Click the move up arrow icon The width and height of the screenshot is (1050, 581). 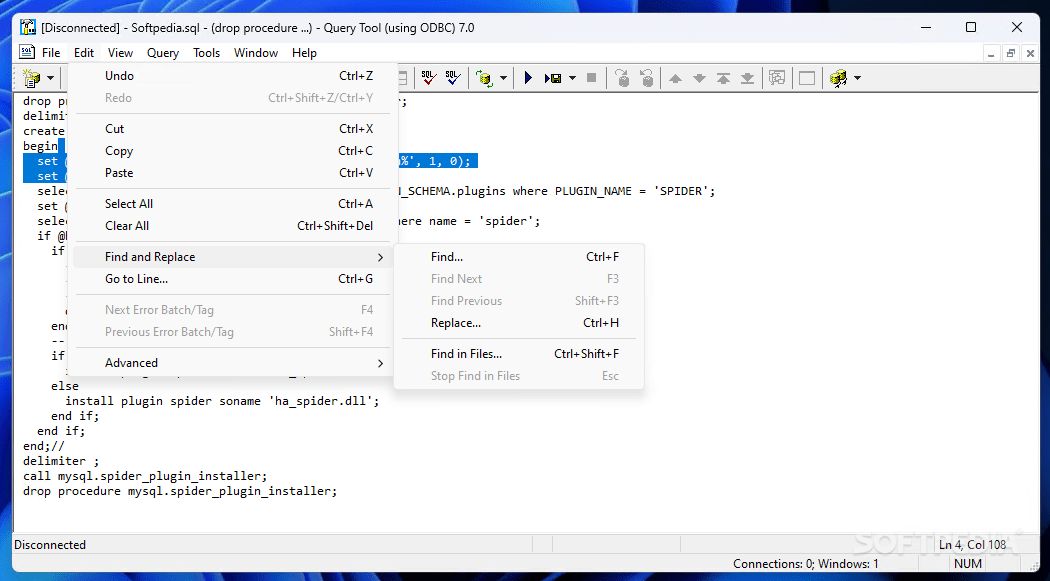tap(676, 78)
